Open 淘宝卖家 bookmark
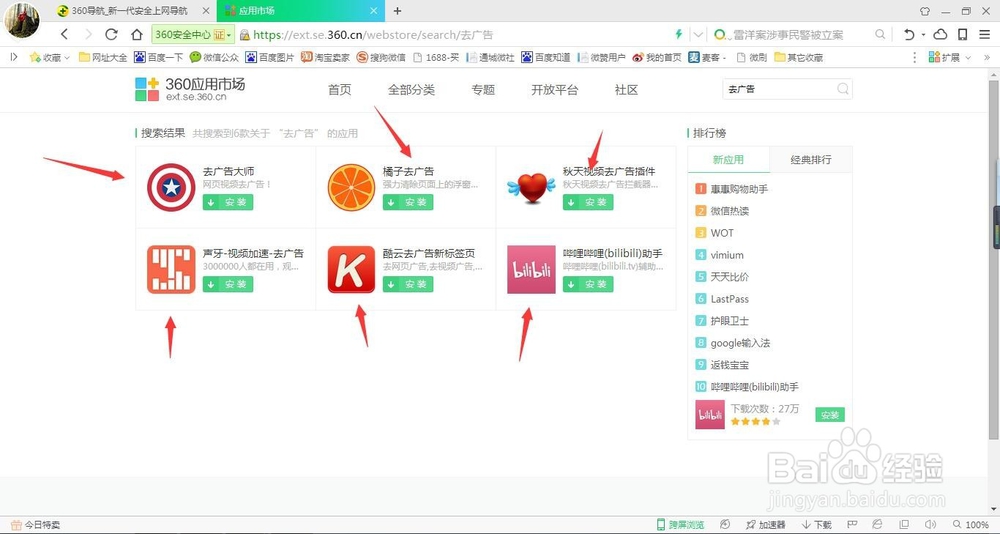 pos(325,57)
